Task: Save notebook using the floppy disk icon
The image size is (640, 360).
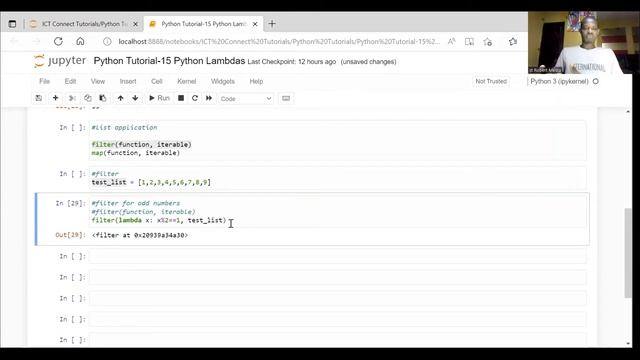Action: 39,98
